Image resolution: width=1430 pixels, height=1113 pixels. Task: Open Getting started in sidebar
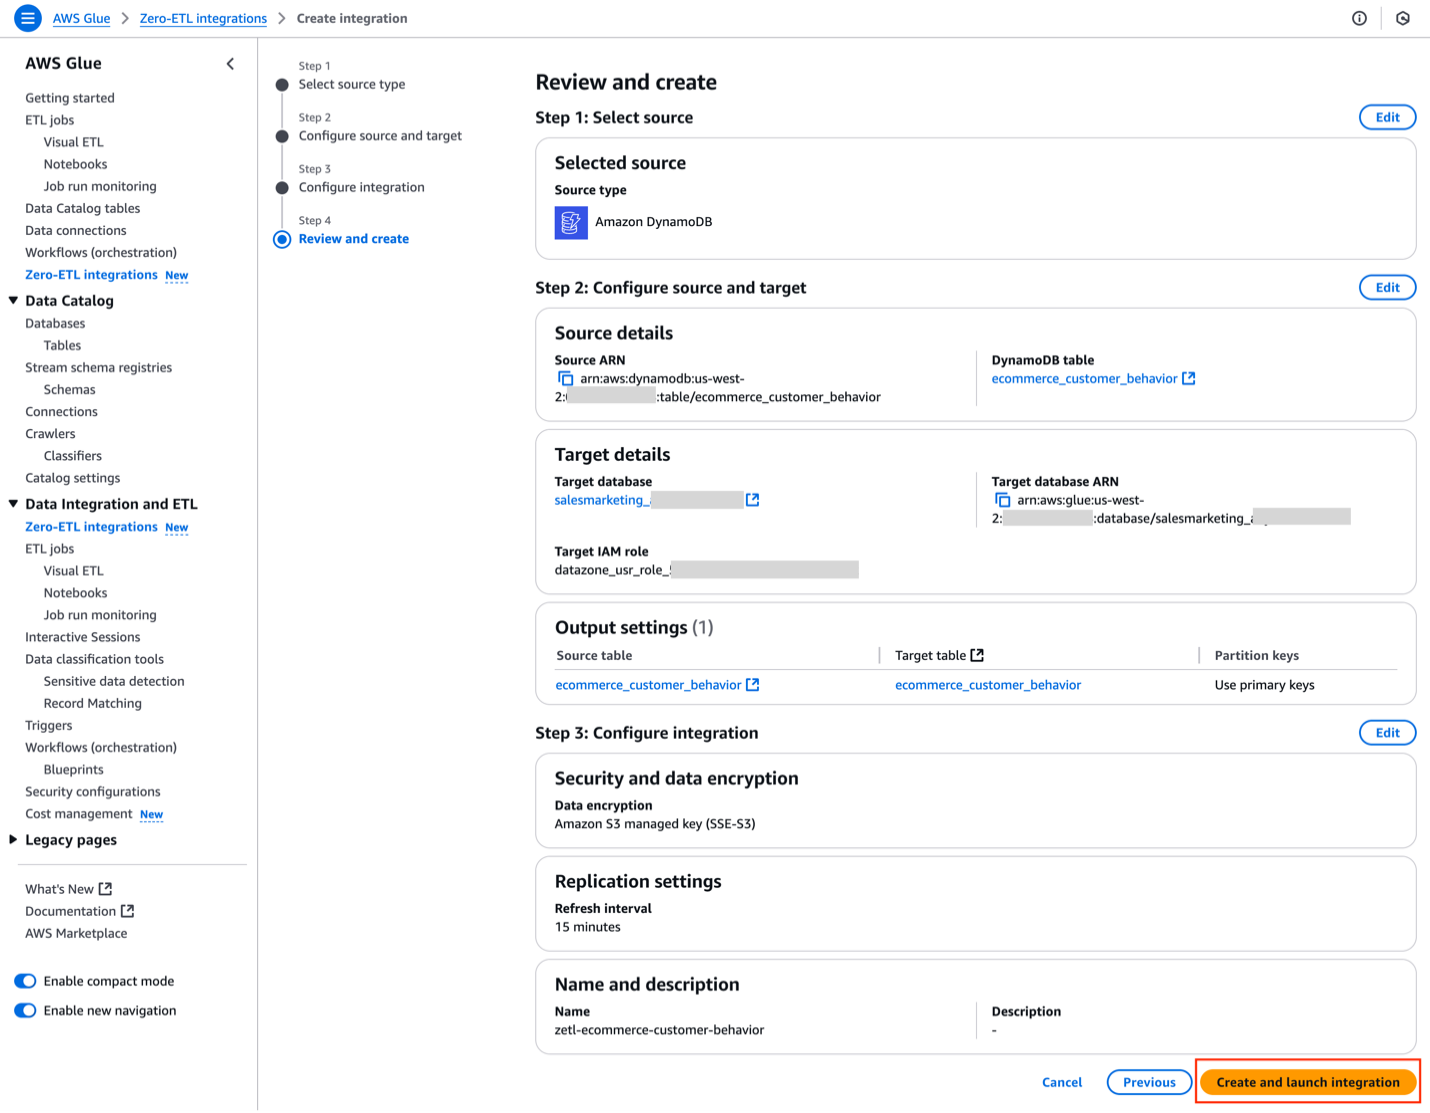[70, 98]
